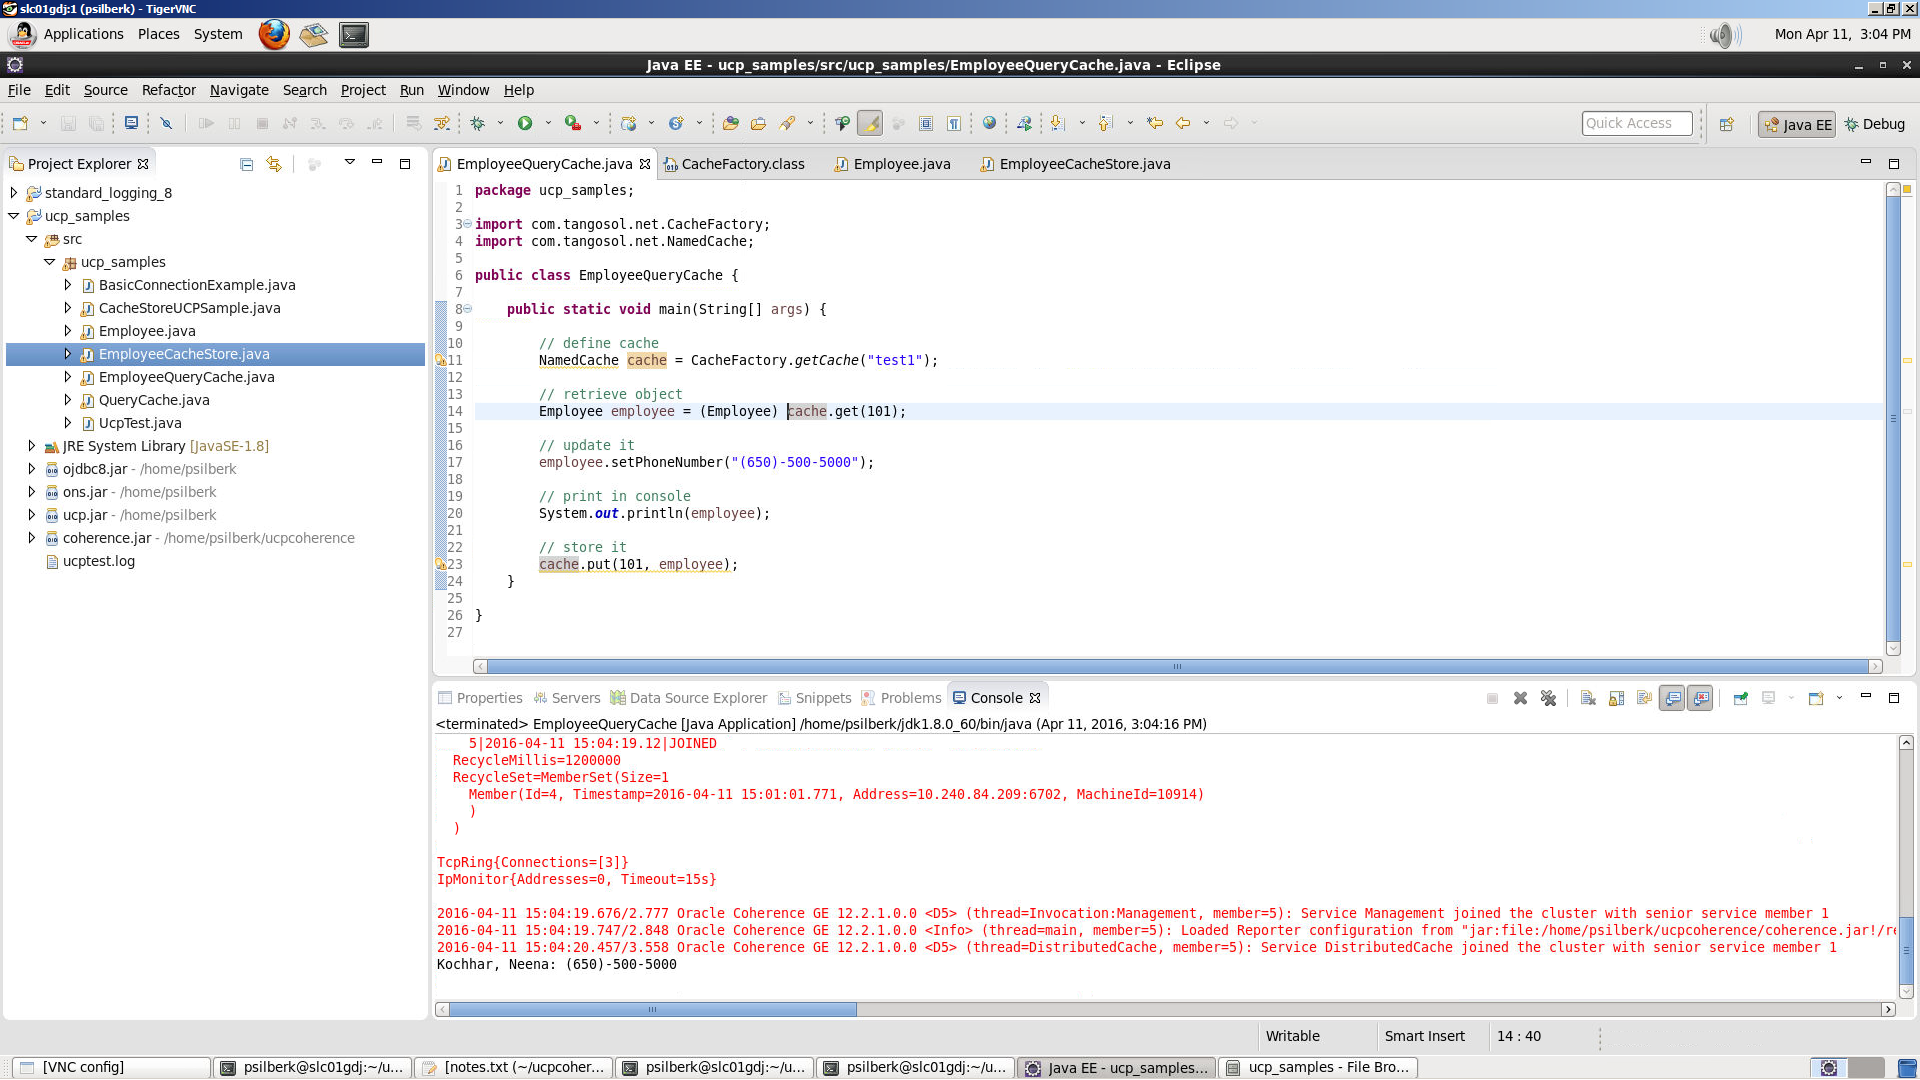The image size is (1920, 1080).
Task: Activate Scroll Lock in the Console
Action: coord(1616,698)
